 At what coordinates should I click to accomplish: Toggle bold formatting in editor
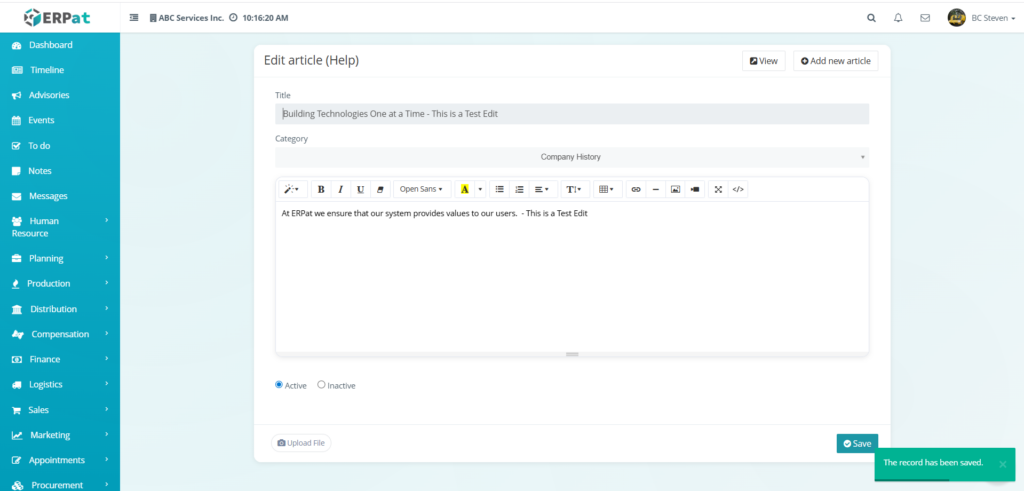click(x=321, y=189)
